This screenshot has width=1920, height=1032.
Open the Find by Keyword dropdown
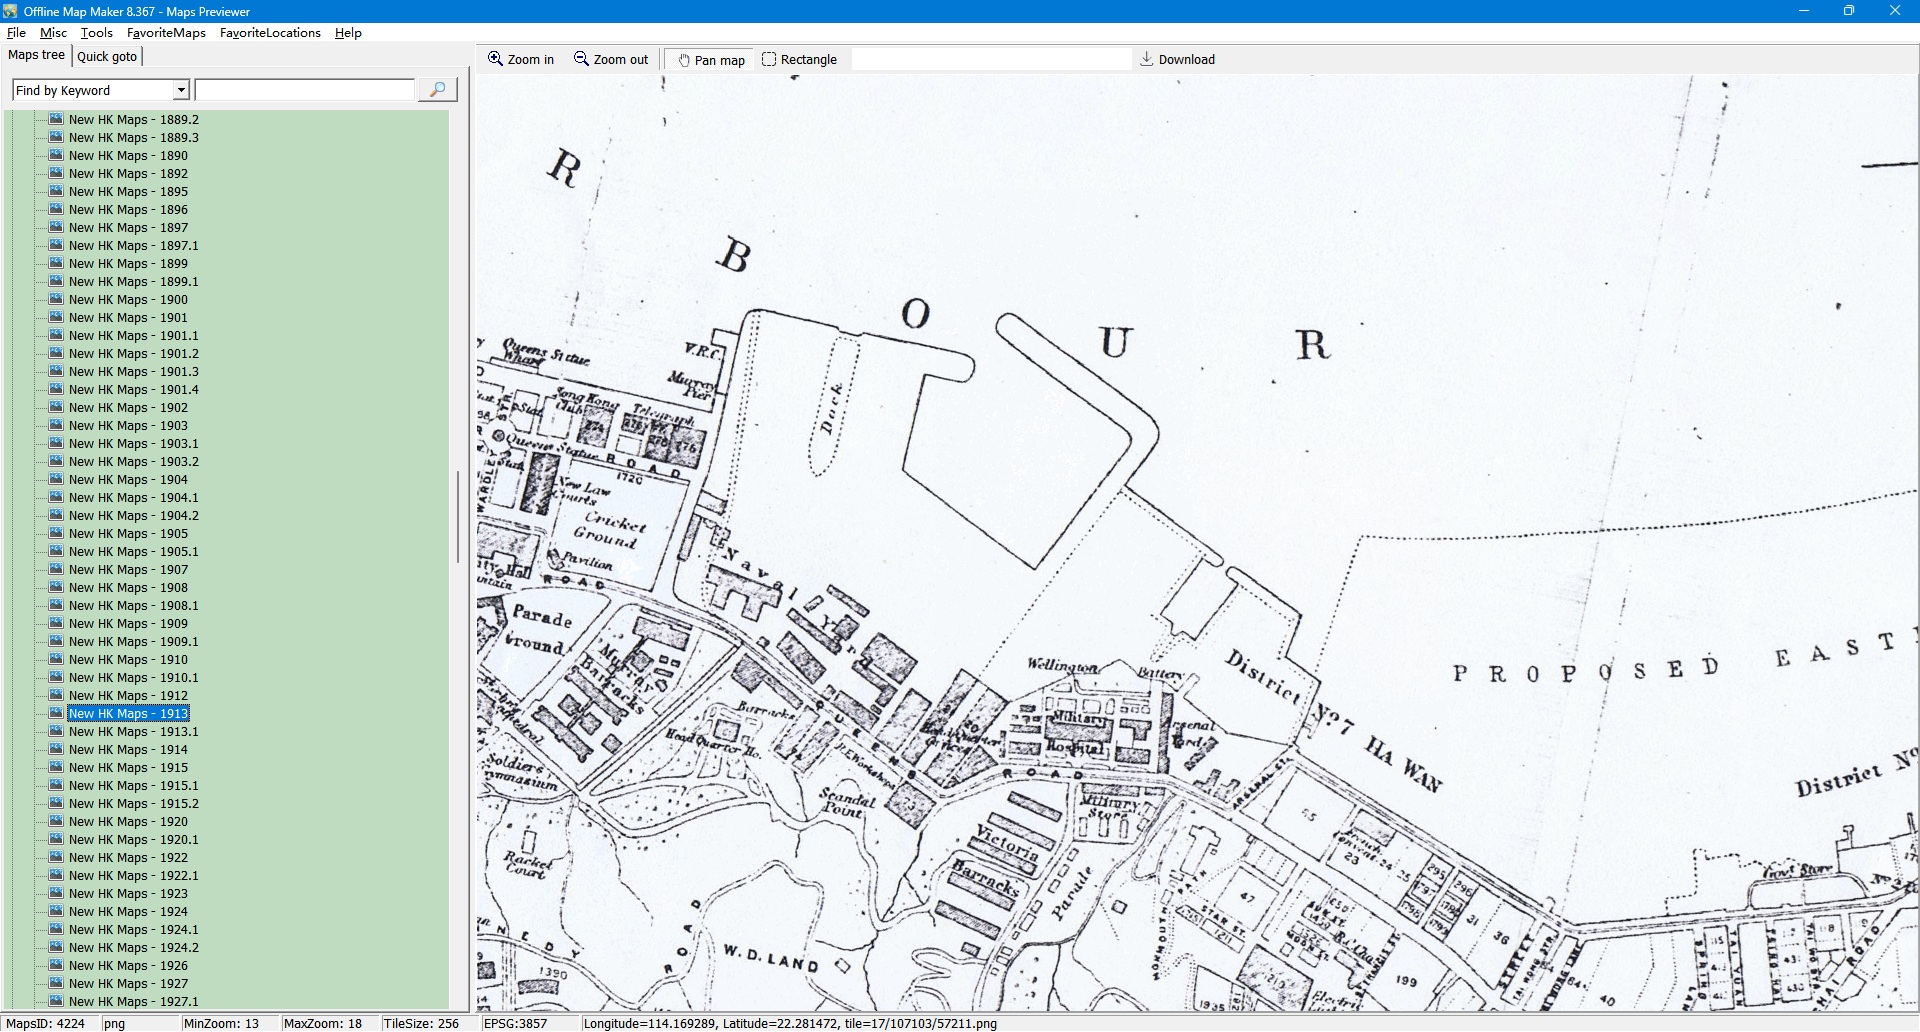click(x=181, y=90)
